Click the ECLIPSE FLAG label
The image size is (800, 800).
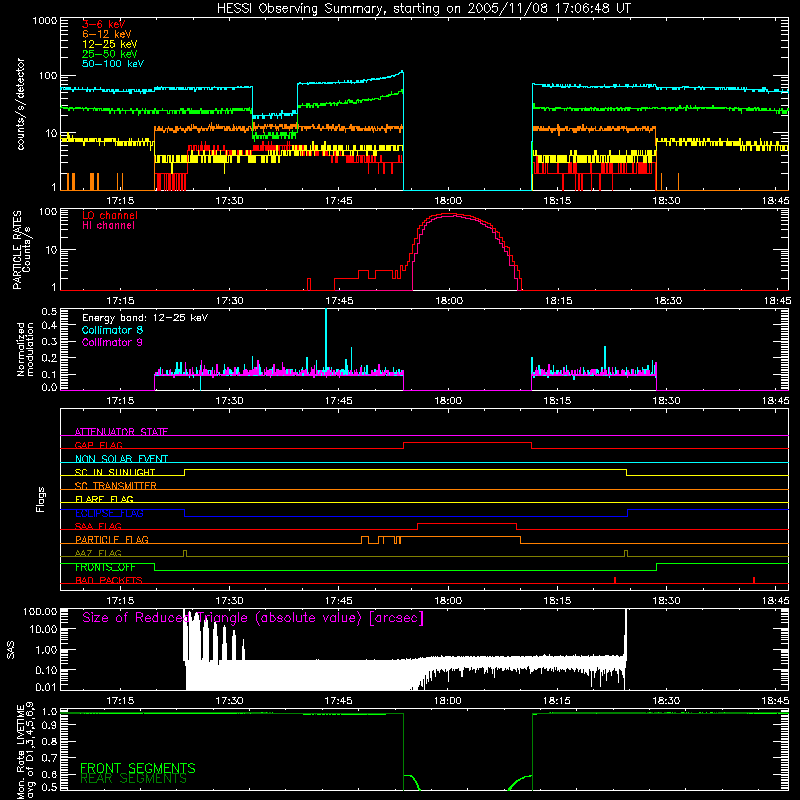tap(109, 513)
